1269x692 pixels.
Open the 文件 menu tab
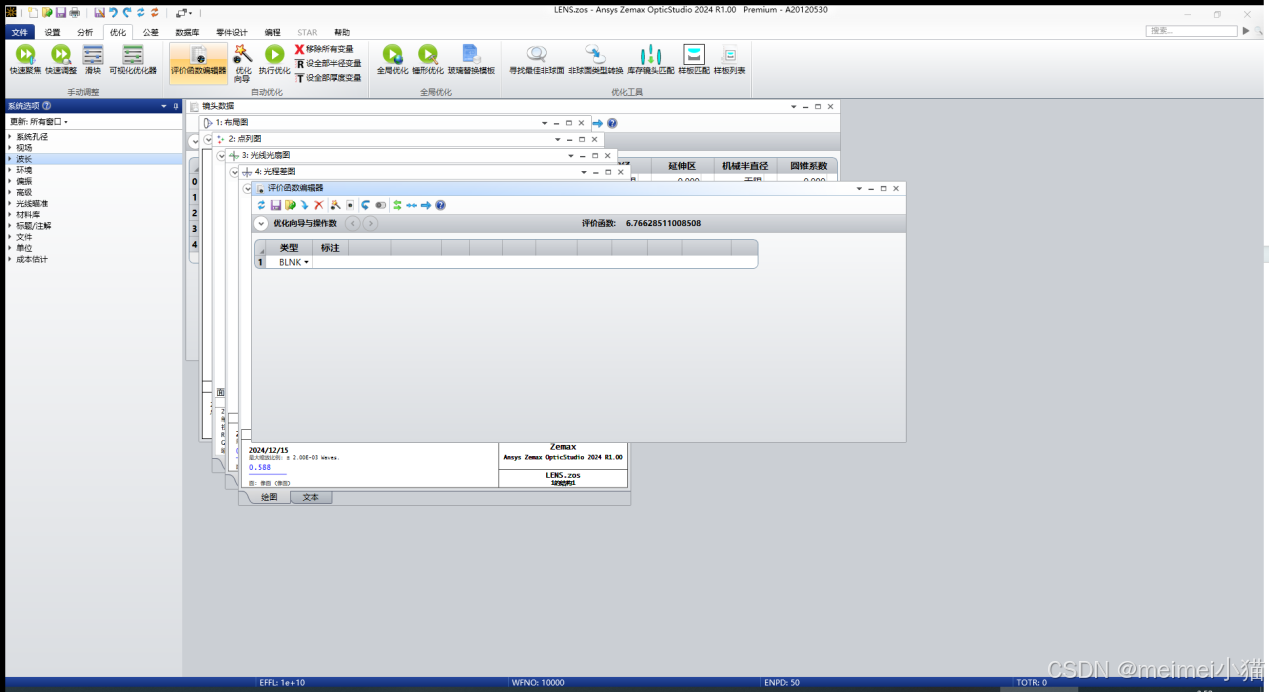pyautogui.click(x=19, y=33)
